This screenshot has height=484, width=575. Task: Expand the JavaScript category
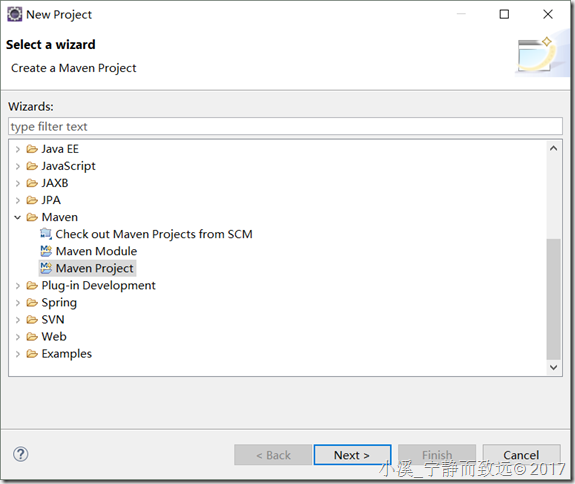coord(17,166)
